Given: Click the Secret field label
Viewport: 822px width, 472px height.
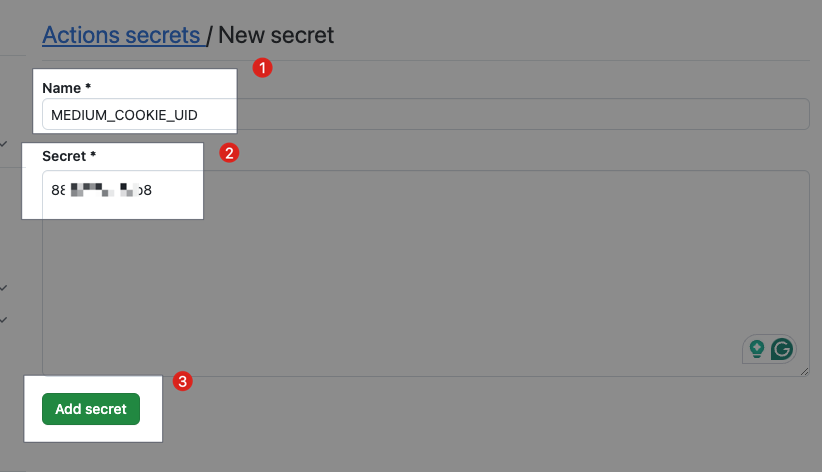Looking at the screenshot, I should pos(66,156).
